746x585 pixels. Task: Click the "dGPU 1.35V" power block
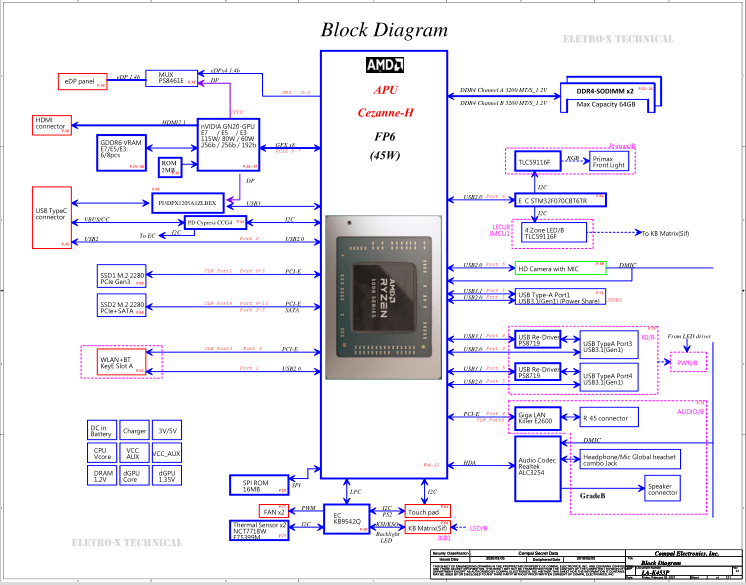coord(167,475)
